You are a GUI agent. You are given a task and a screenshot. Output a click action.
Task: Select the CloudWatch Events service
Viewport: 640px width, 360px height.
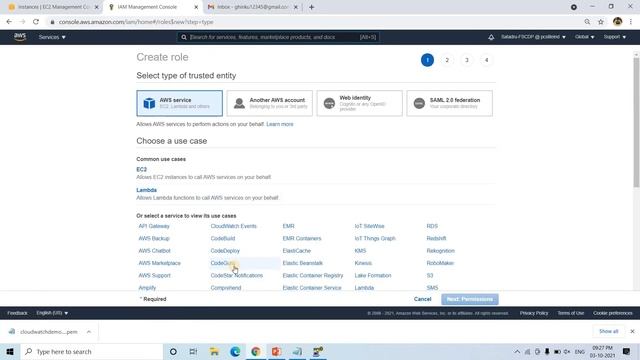point(233,226)
